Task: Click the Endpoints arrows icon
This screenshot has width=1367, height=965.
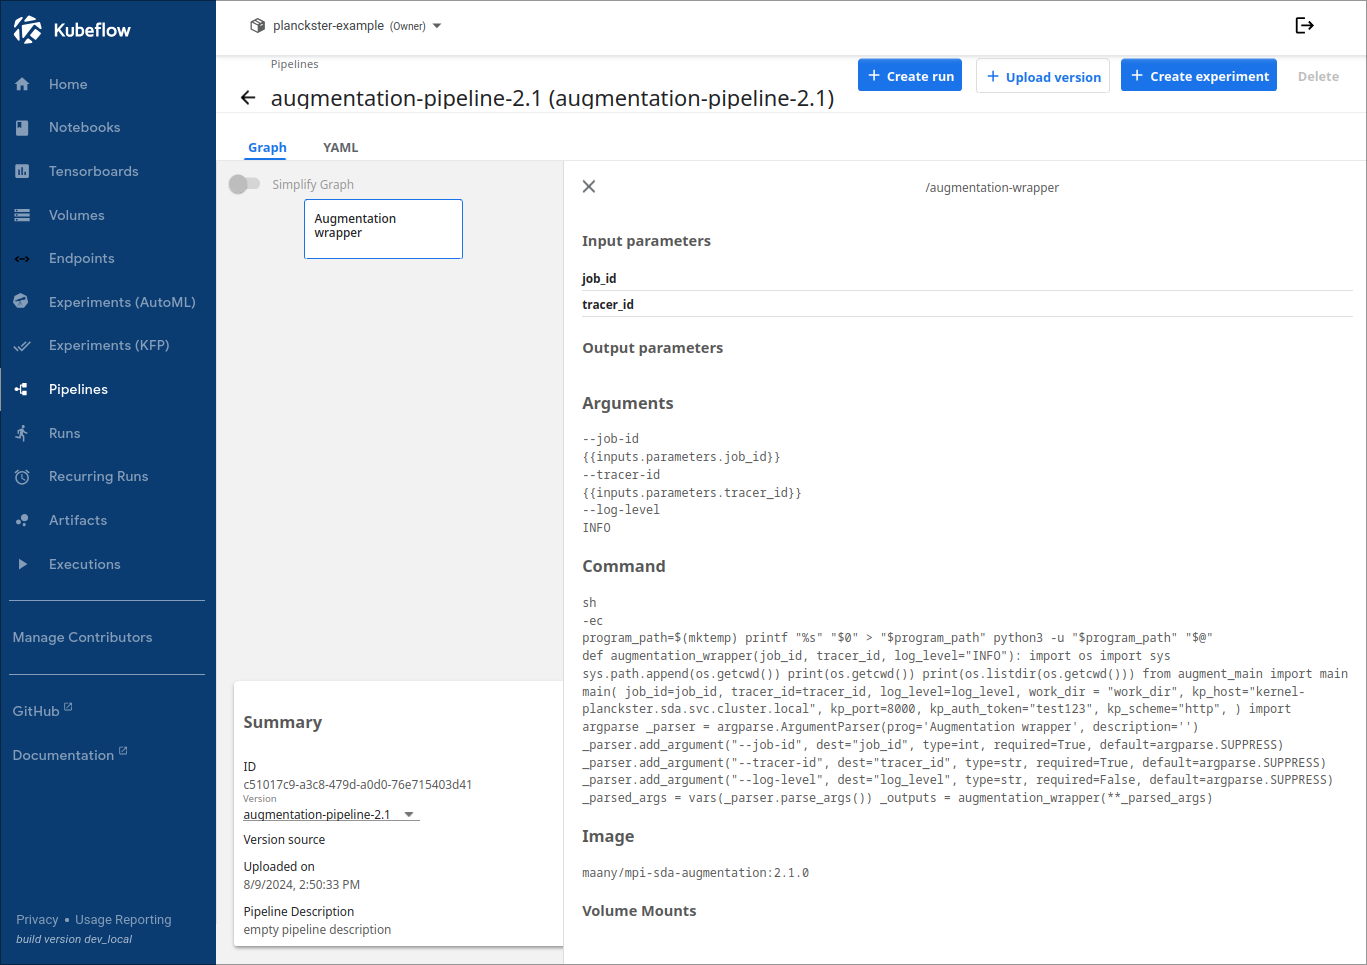Action: coord(22,259)
